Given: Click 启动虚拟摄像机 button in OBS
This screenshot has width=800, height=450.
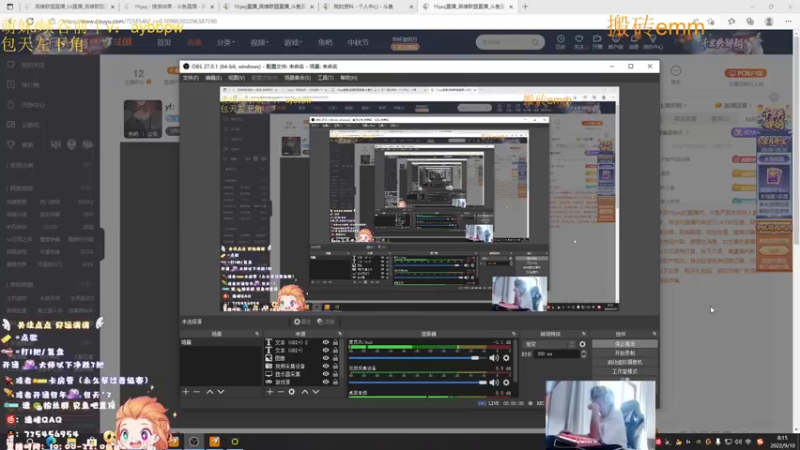Looking at the screenshot, I should 624,362.
